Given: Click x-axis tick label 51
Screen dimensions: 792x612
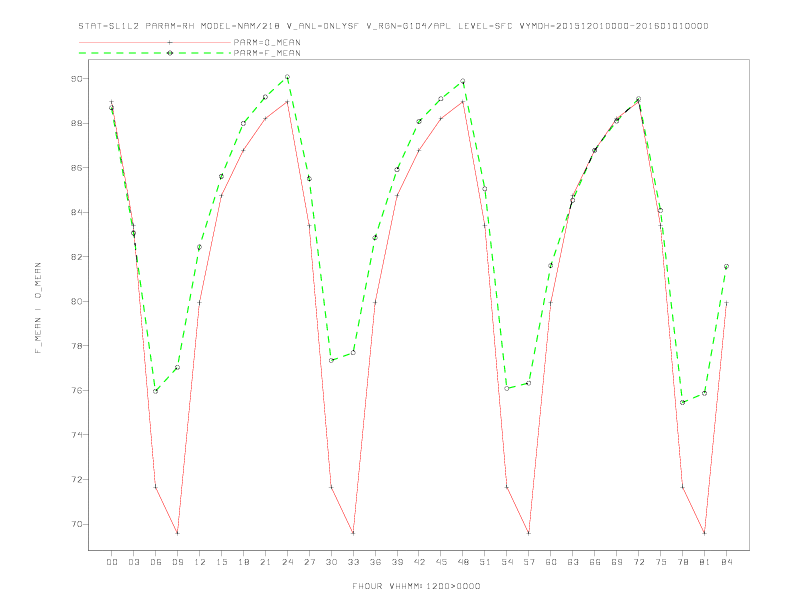Looking at the screenshot, I should [x=485, y=562].
